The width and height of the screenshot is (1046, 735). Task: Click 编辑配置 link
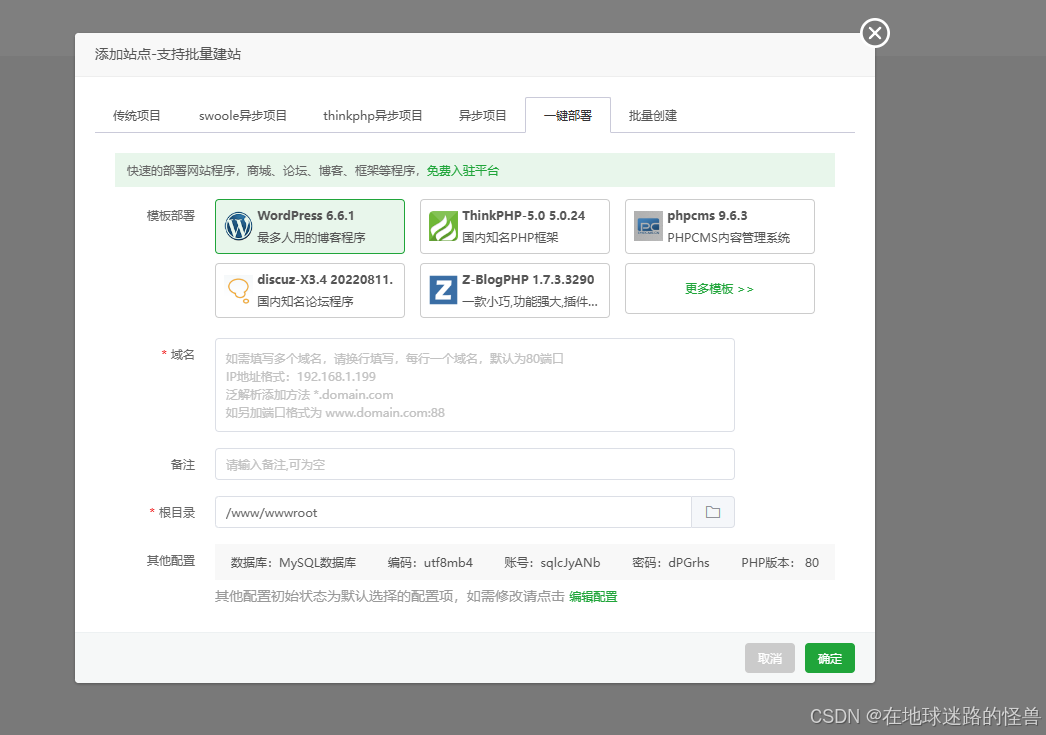coord(593,596)
